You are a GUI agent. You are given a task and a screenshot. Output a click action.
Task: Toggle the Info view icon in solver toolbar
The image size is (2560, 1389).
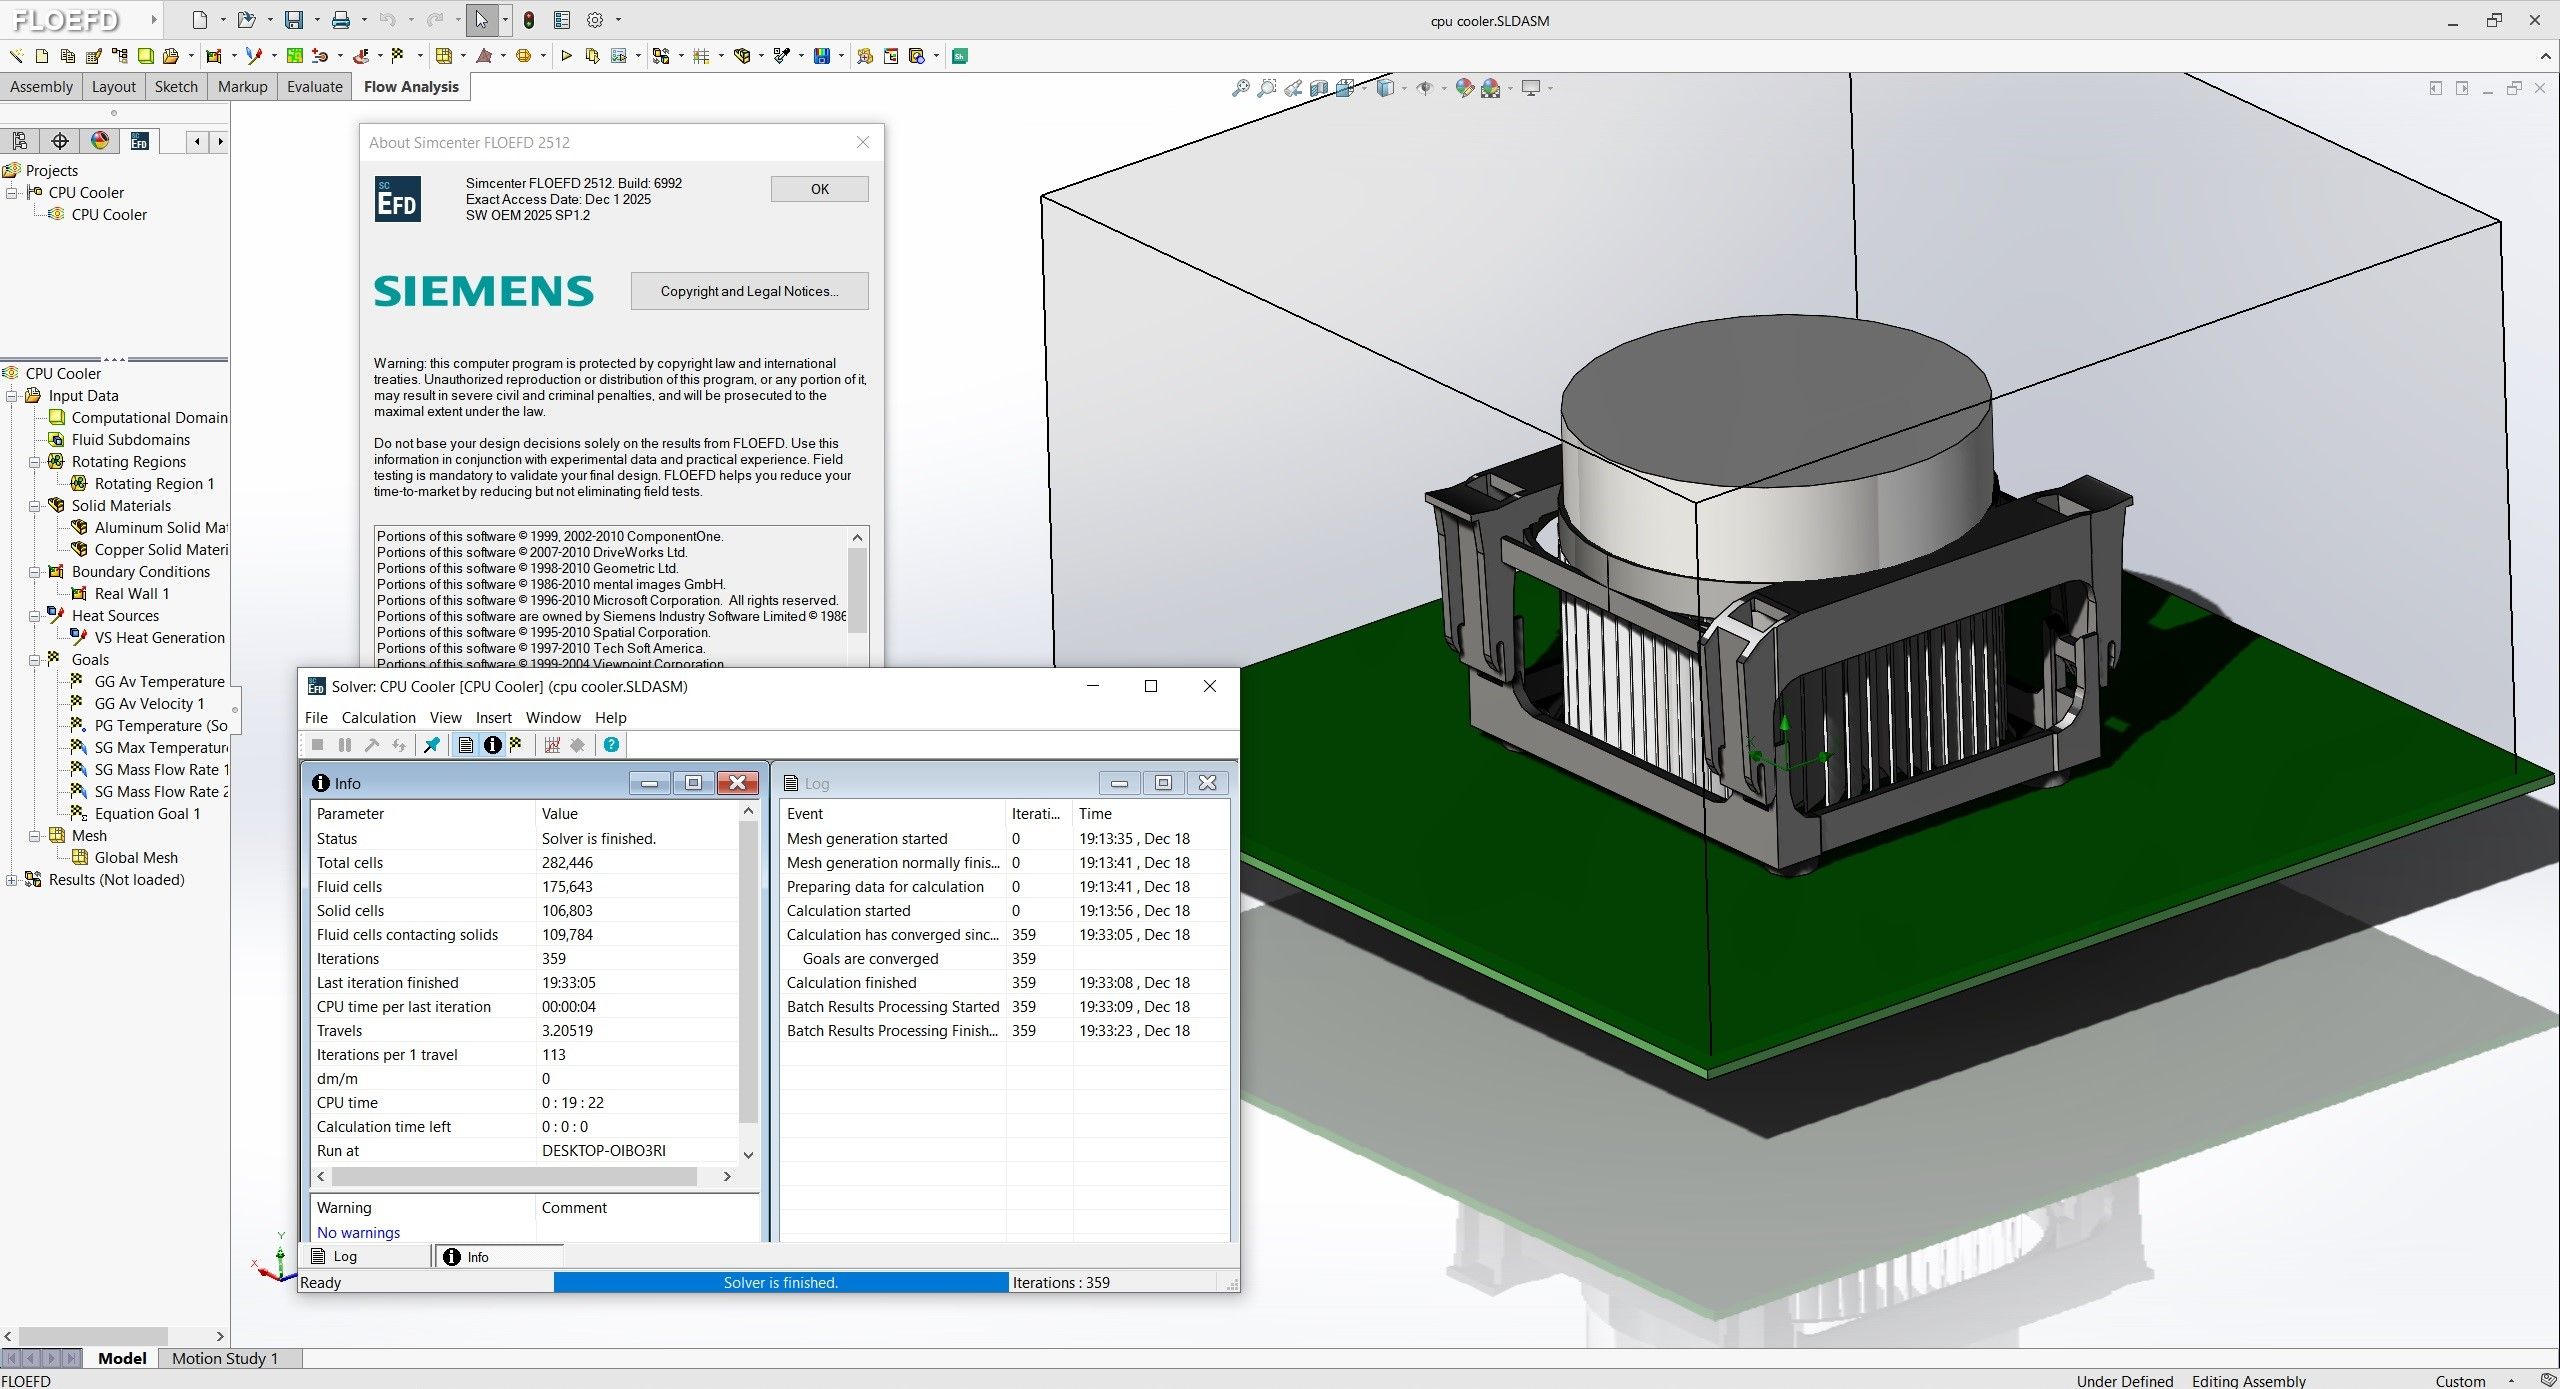coord(491,745)
